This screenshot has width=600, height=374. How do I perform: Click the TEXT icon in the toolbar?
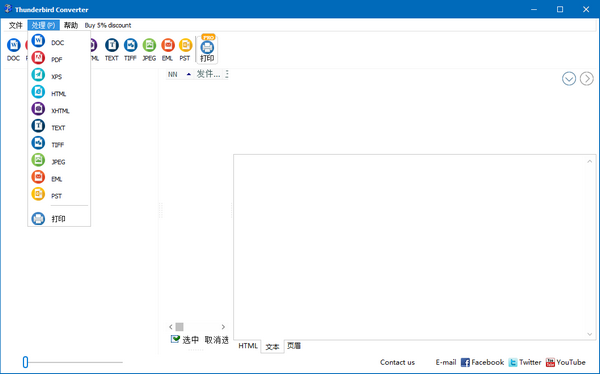112,50
